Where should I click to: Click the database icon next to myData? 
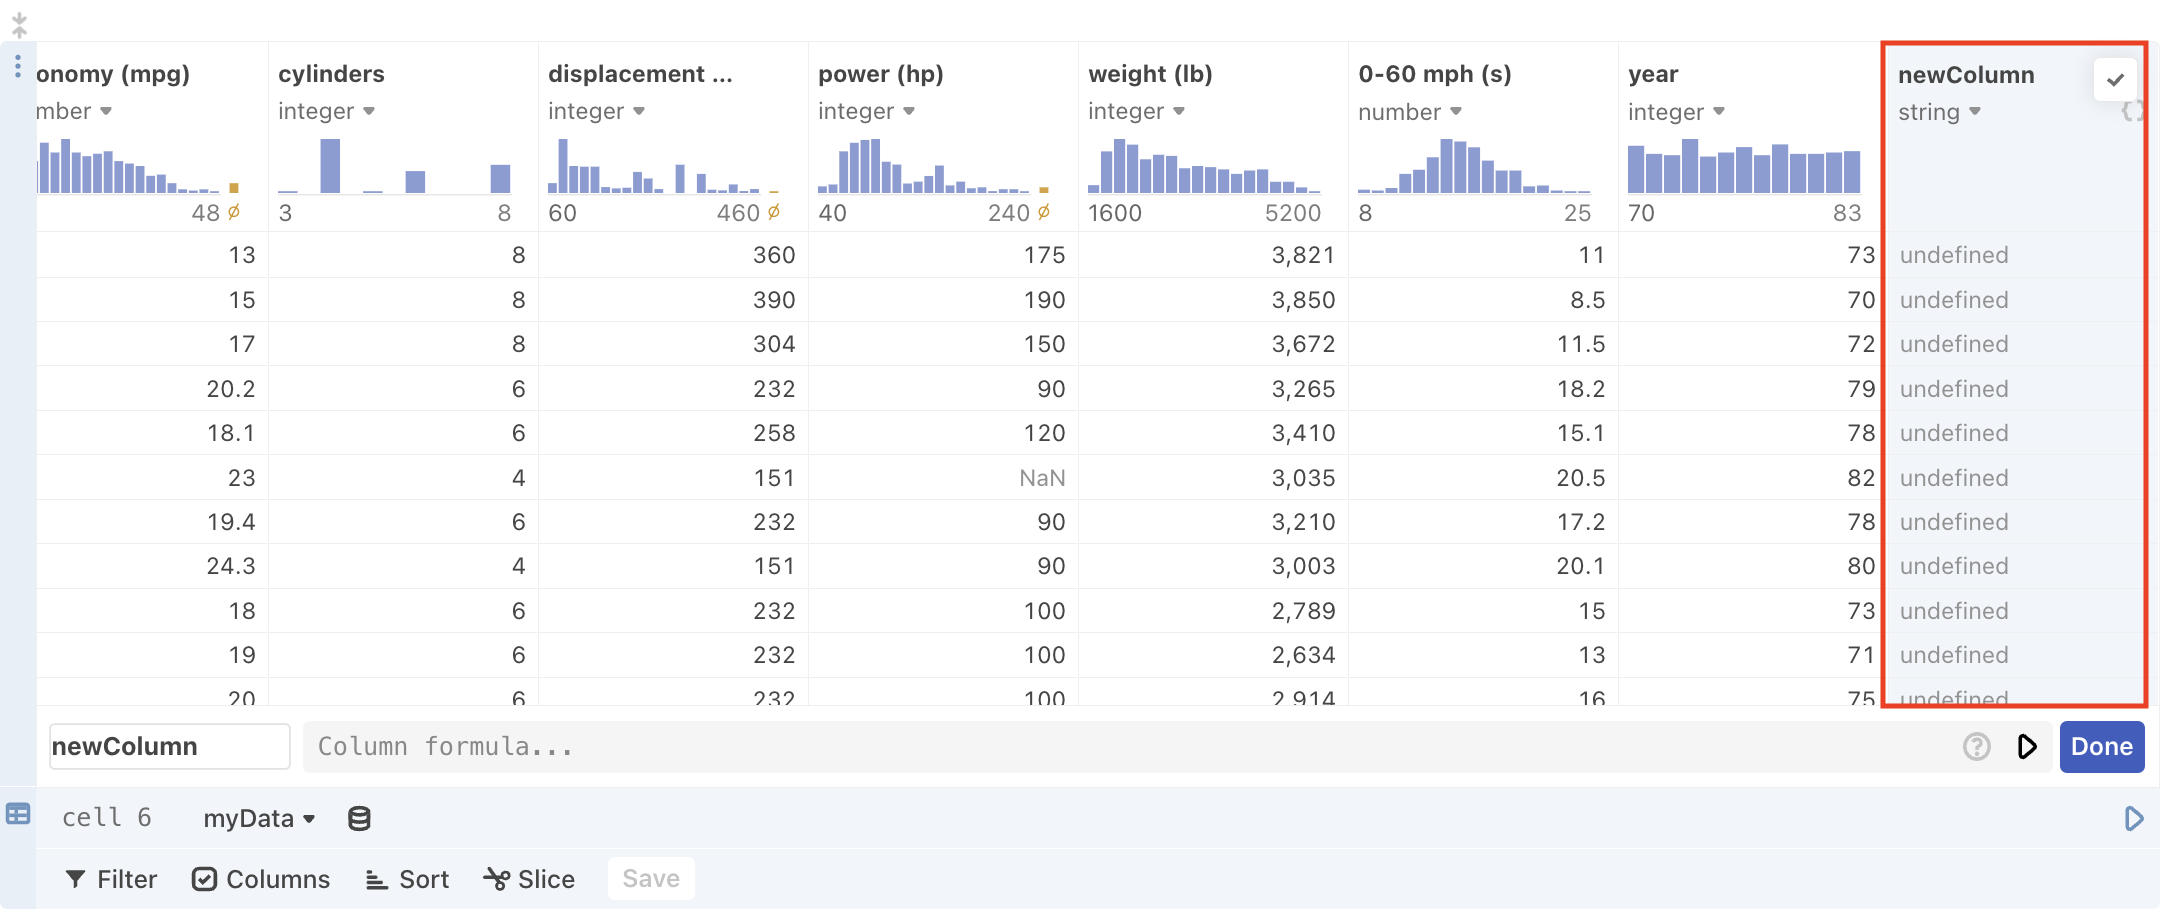pyautogui.click(x=359, y=819)
